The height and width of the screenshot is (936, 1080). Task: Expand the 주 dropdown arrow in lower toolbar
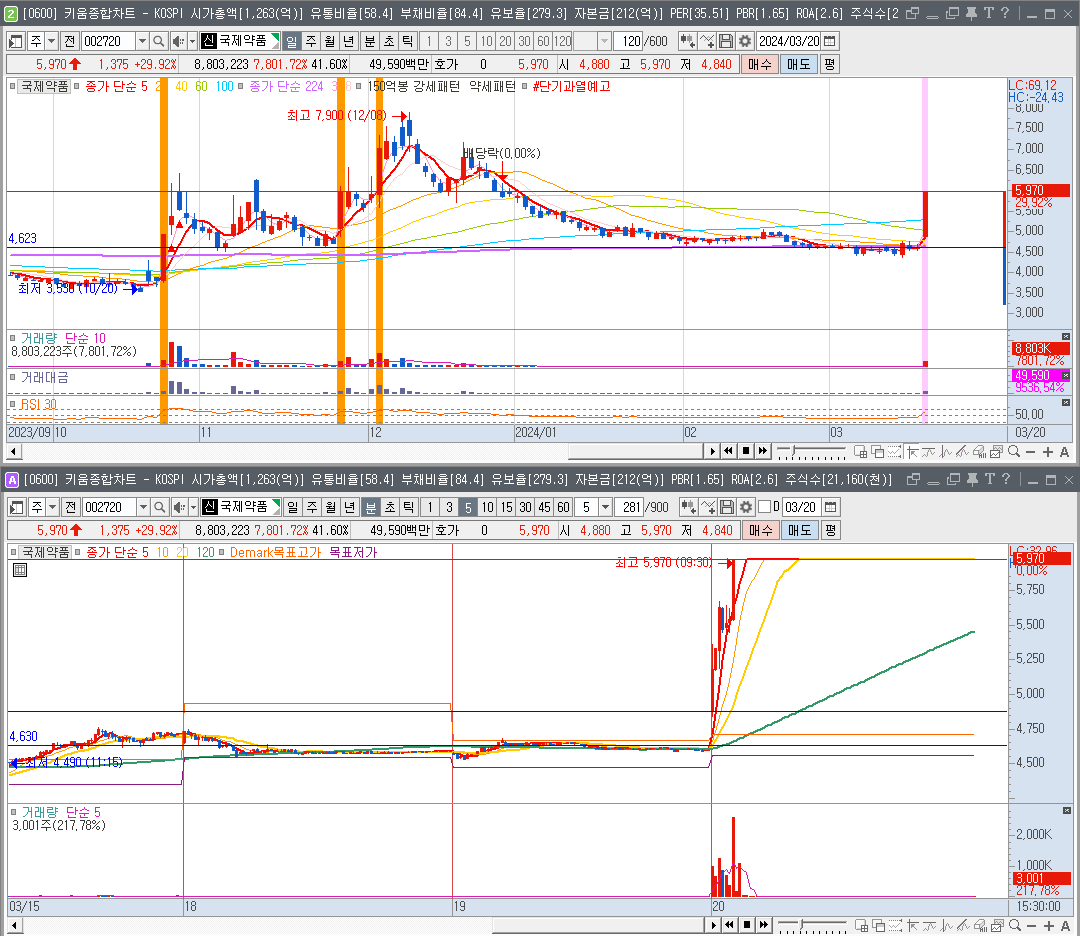point(52,508)
